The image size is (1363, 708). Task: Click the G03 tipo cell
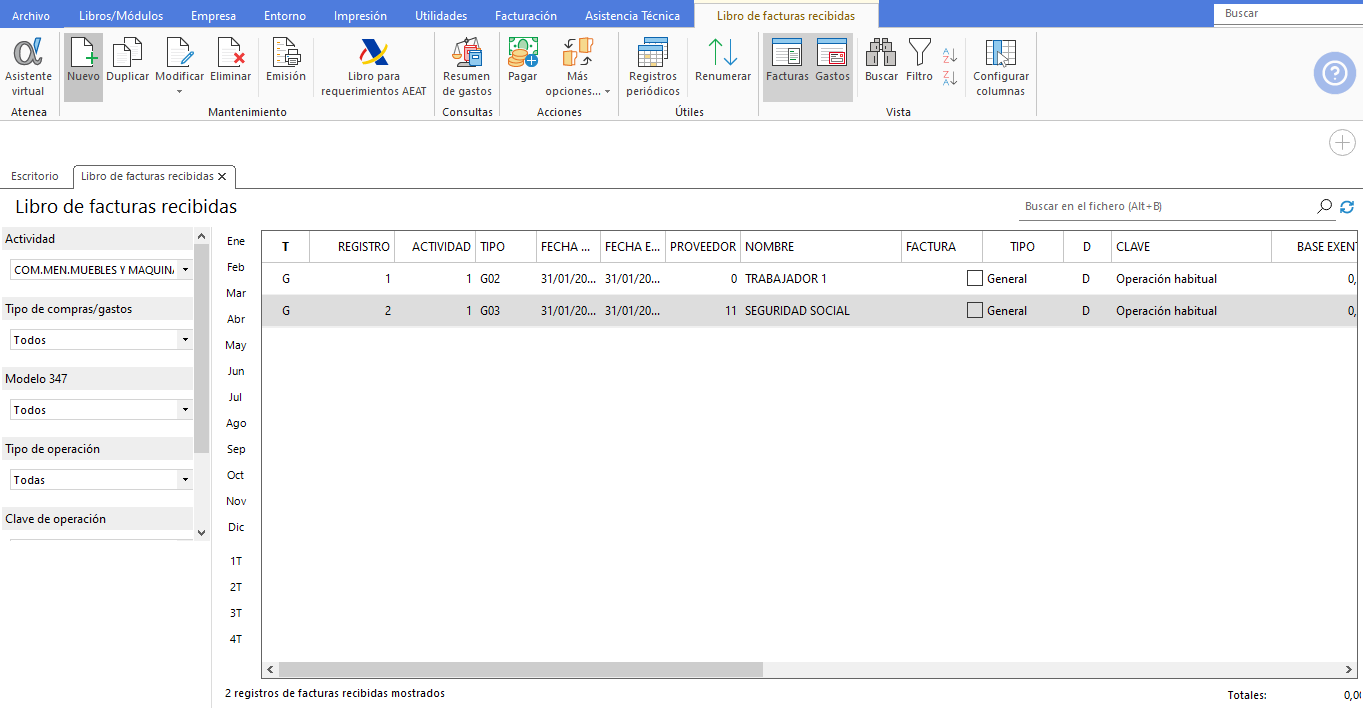click(506, 311)
